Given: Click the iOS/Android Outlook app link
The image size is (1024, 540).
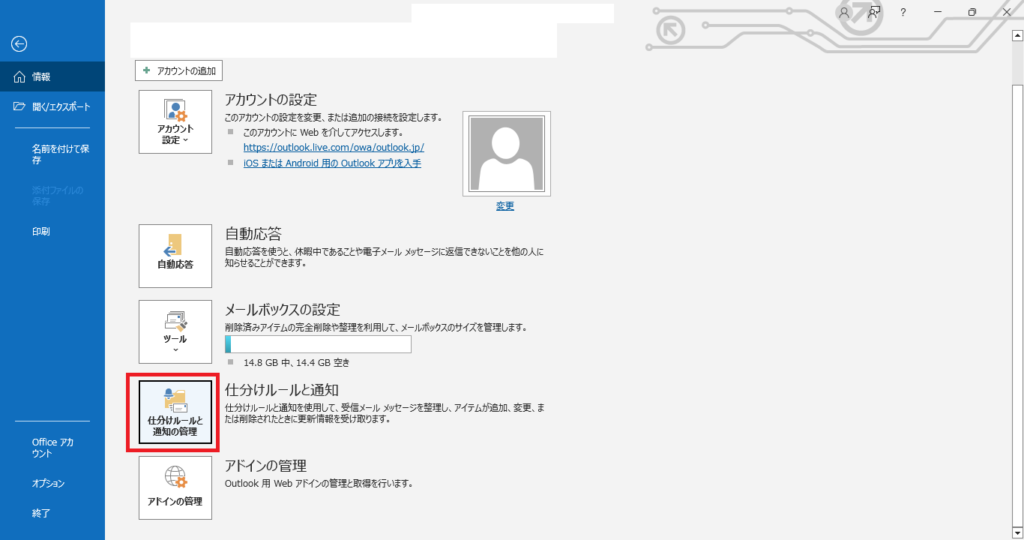Looking at the screenshot, I should coord(332,163).
